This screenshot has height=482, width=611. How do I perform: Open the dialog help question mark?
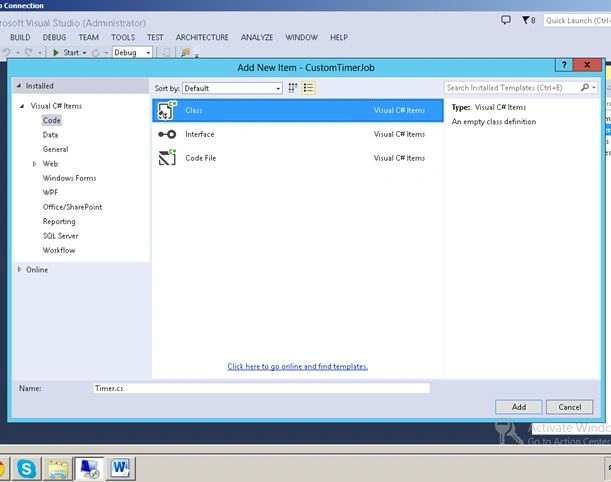coord(564,65)
